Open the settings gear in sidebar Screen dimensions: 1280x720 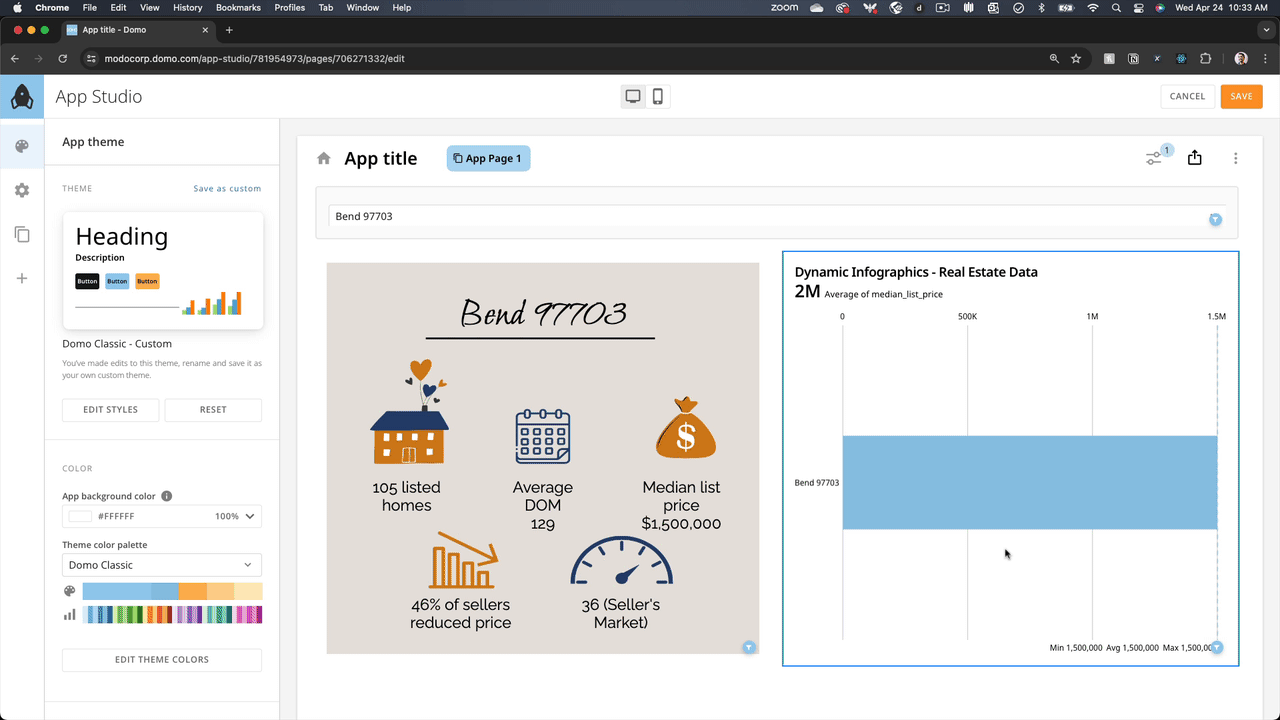22,190
